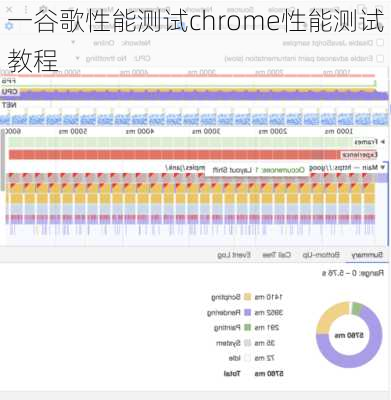Collapse the Main thread track
391x400 pixels.
(382, 167)
